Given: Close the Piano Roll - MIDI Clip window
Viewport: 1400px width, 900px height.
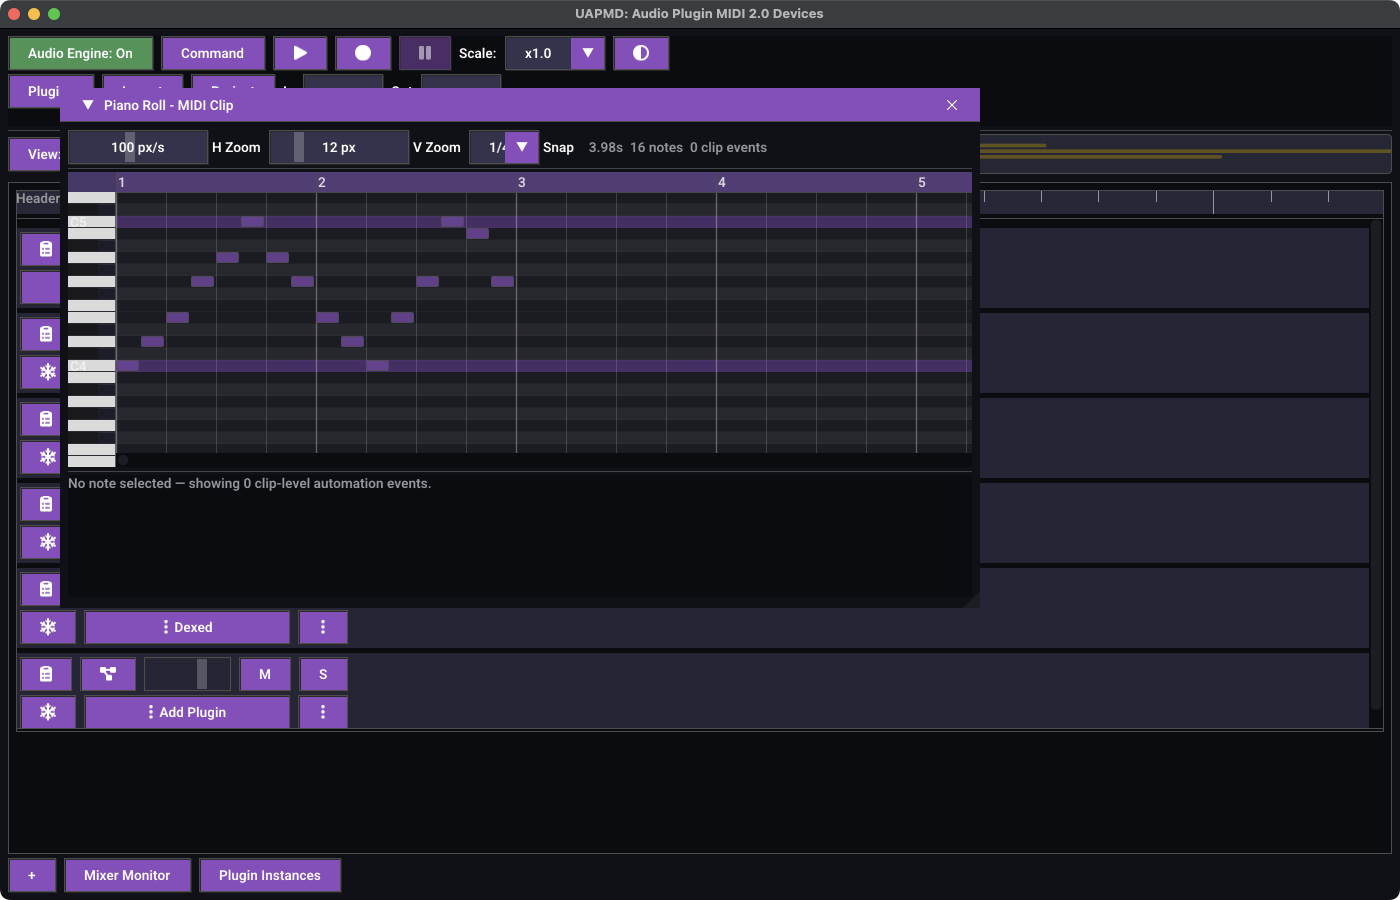Looking at the screenshot, I should point(952,105).
